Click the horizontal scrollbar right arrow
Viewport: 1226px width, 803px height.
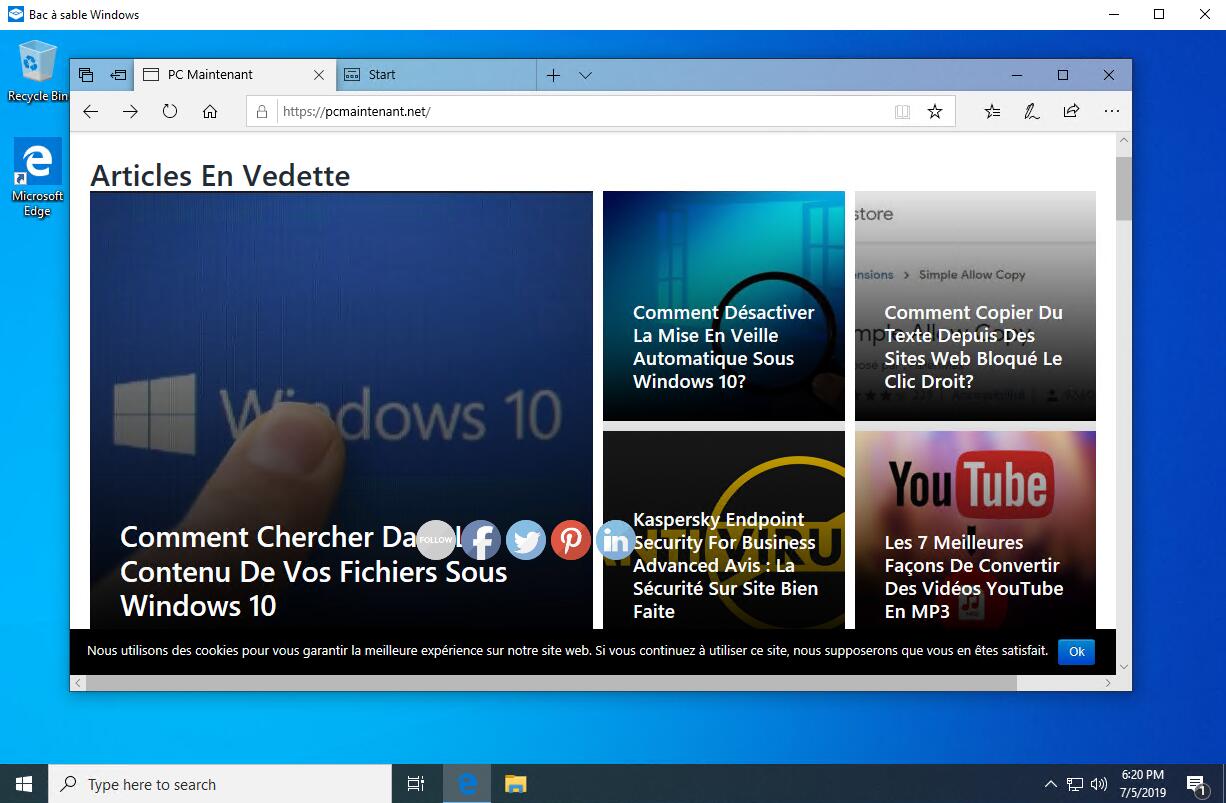1109,682
